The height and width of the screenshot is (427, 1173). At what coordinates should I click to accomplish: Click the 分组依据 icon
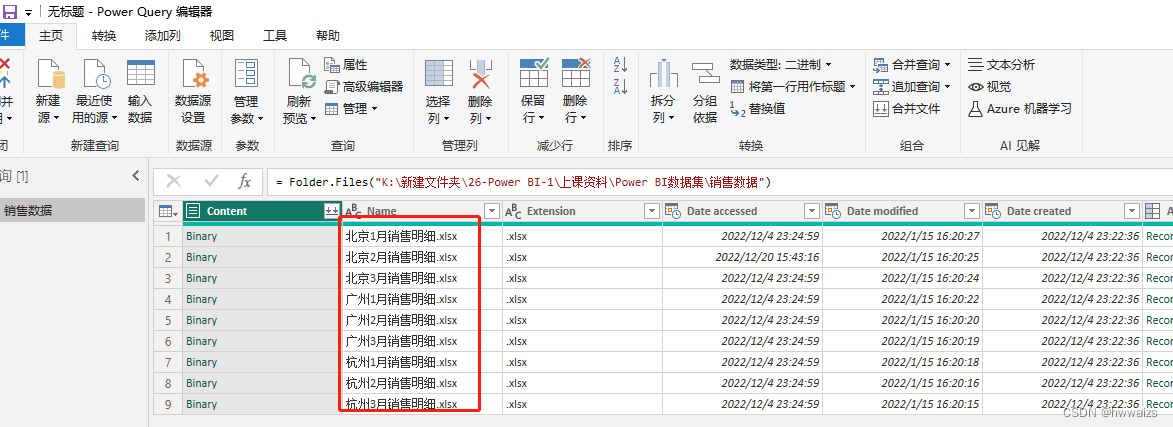point(705,75)
